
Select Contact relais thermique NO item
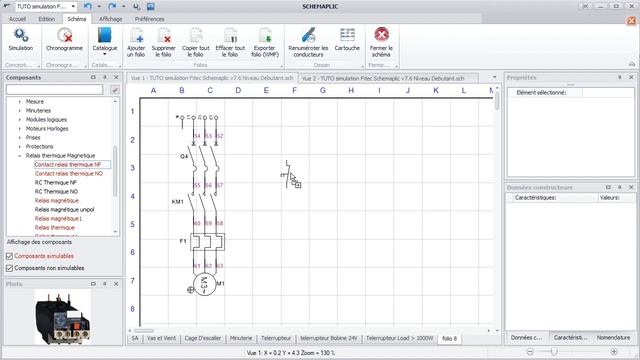pos(69,173)
